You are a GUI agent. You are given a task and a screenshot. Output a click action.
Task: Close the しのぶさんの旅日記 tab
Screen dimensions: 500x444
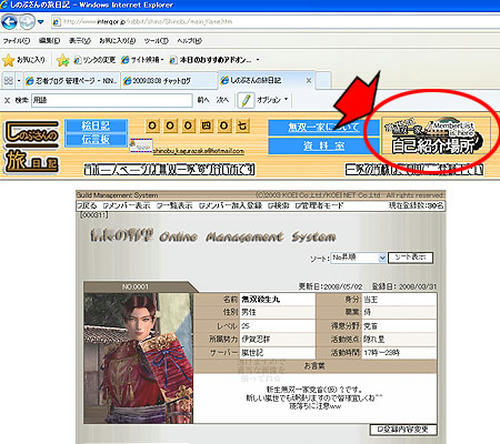coord(309,80)
